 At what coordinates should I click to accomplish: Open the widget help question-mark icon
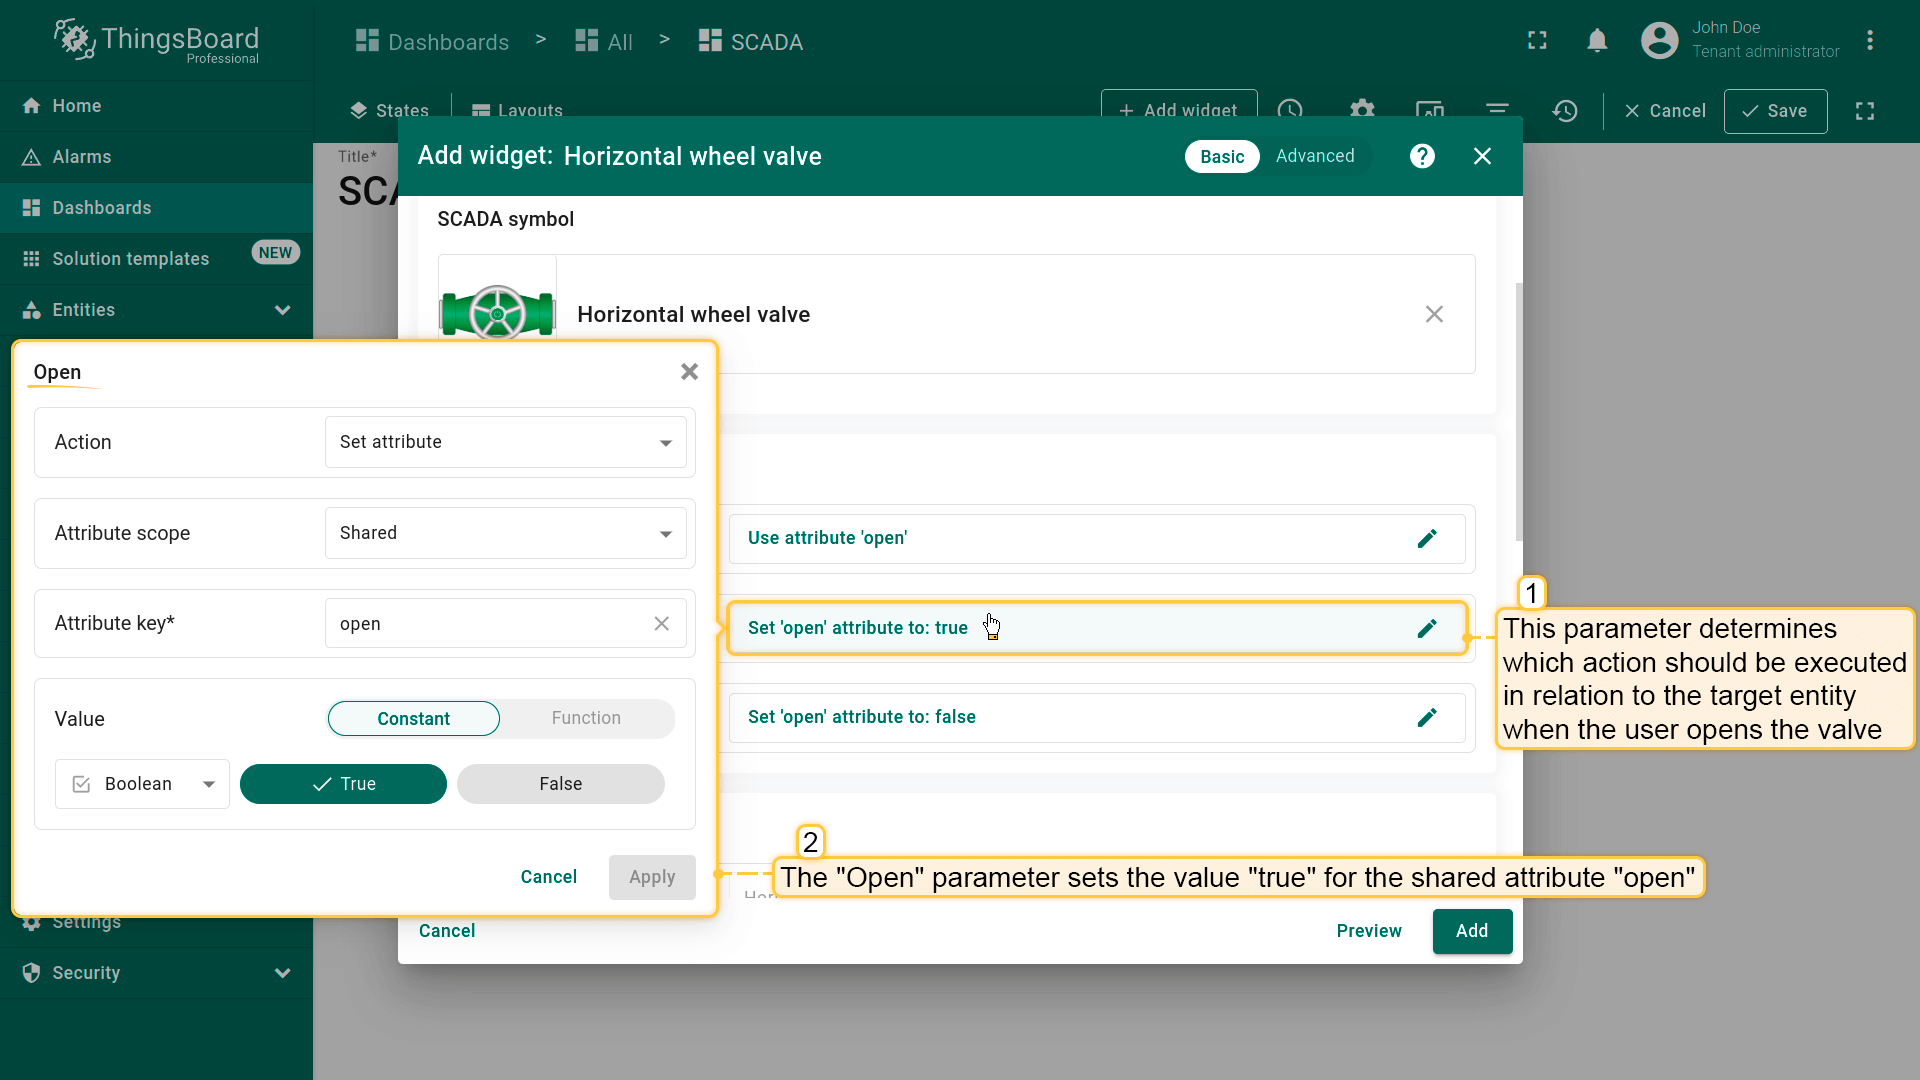tap(1422, 156)
